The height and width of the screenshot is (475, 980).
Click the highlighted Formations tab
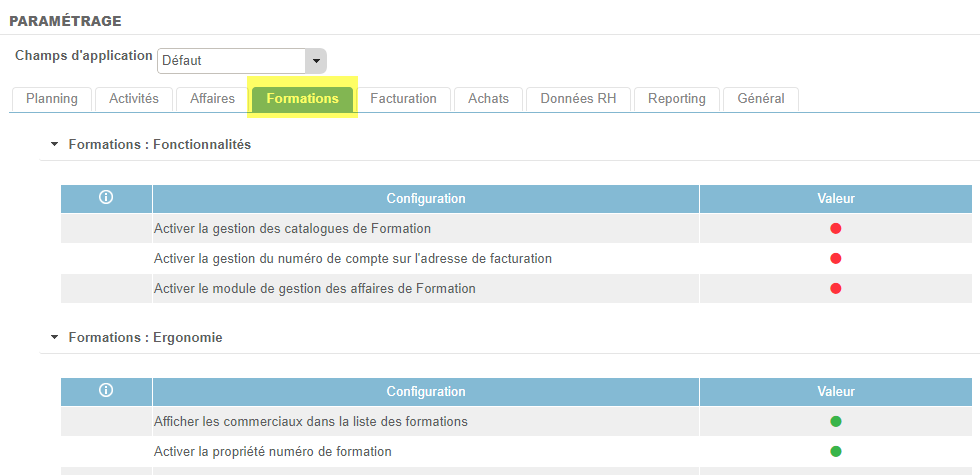[302, 99]
